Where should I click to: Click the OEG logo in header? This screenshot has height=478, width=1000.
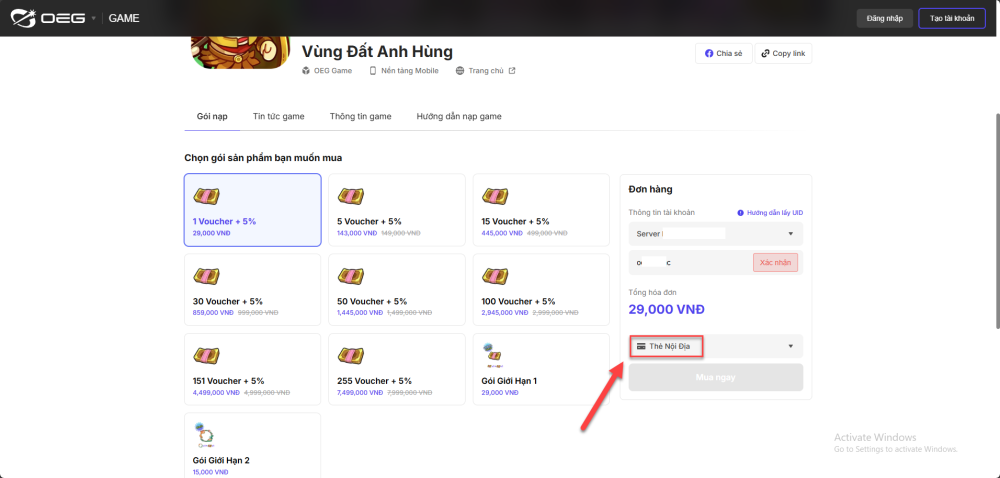[x=48, y=18]
